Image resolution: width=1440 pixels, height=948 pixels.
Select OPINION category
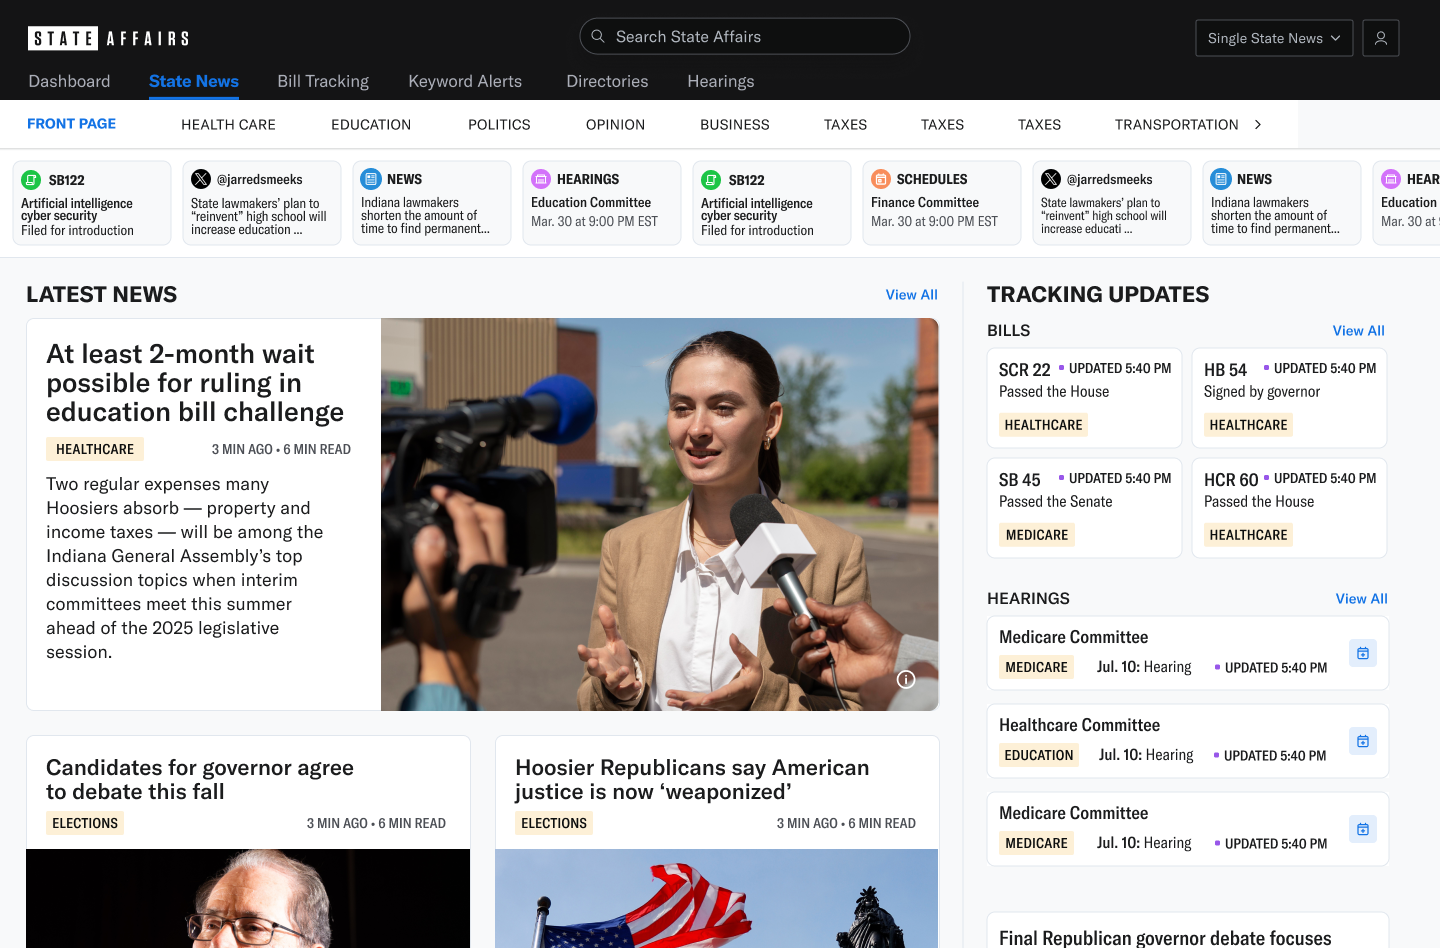tap(615, 125)
